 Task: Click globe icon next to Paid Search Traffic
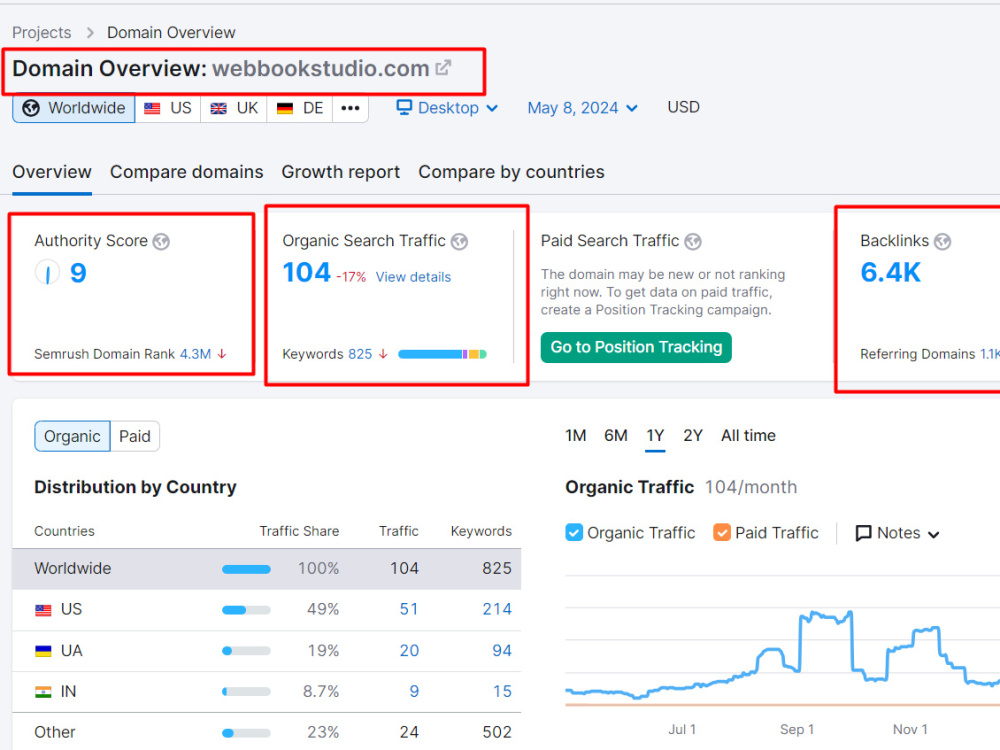693,241
